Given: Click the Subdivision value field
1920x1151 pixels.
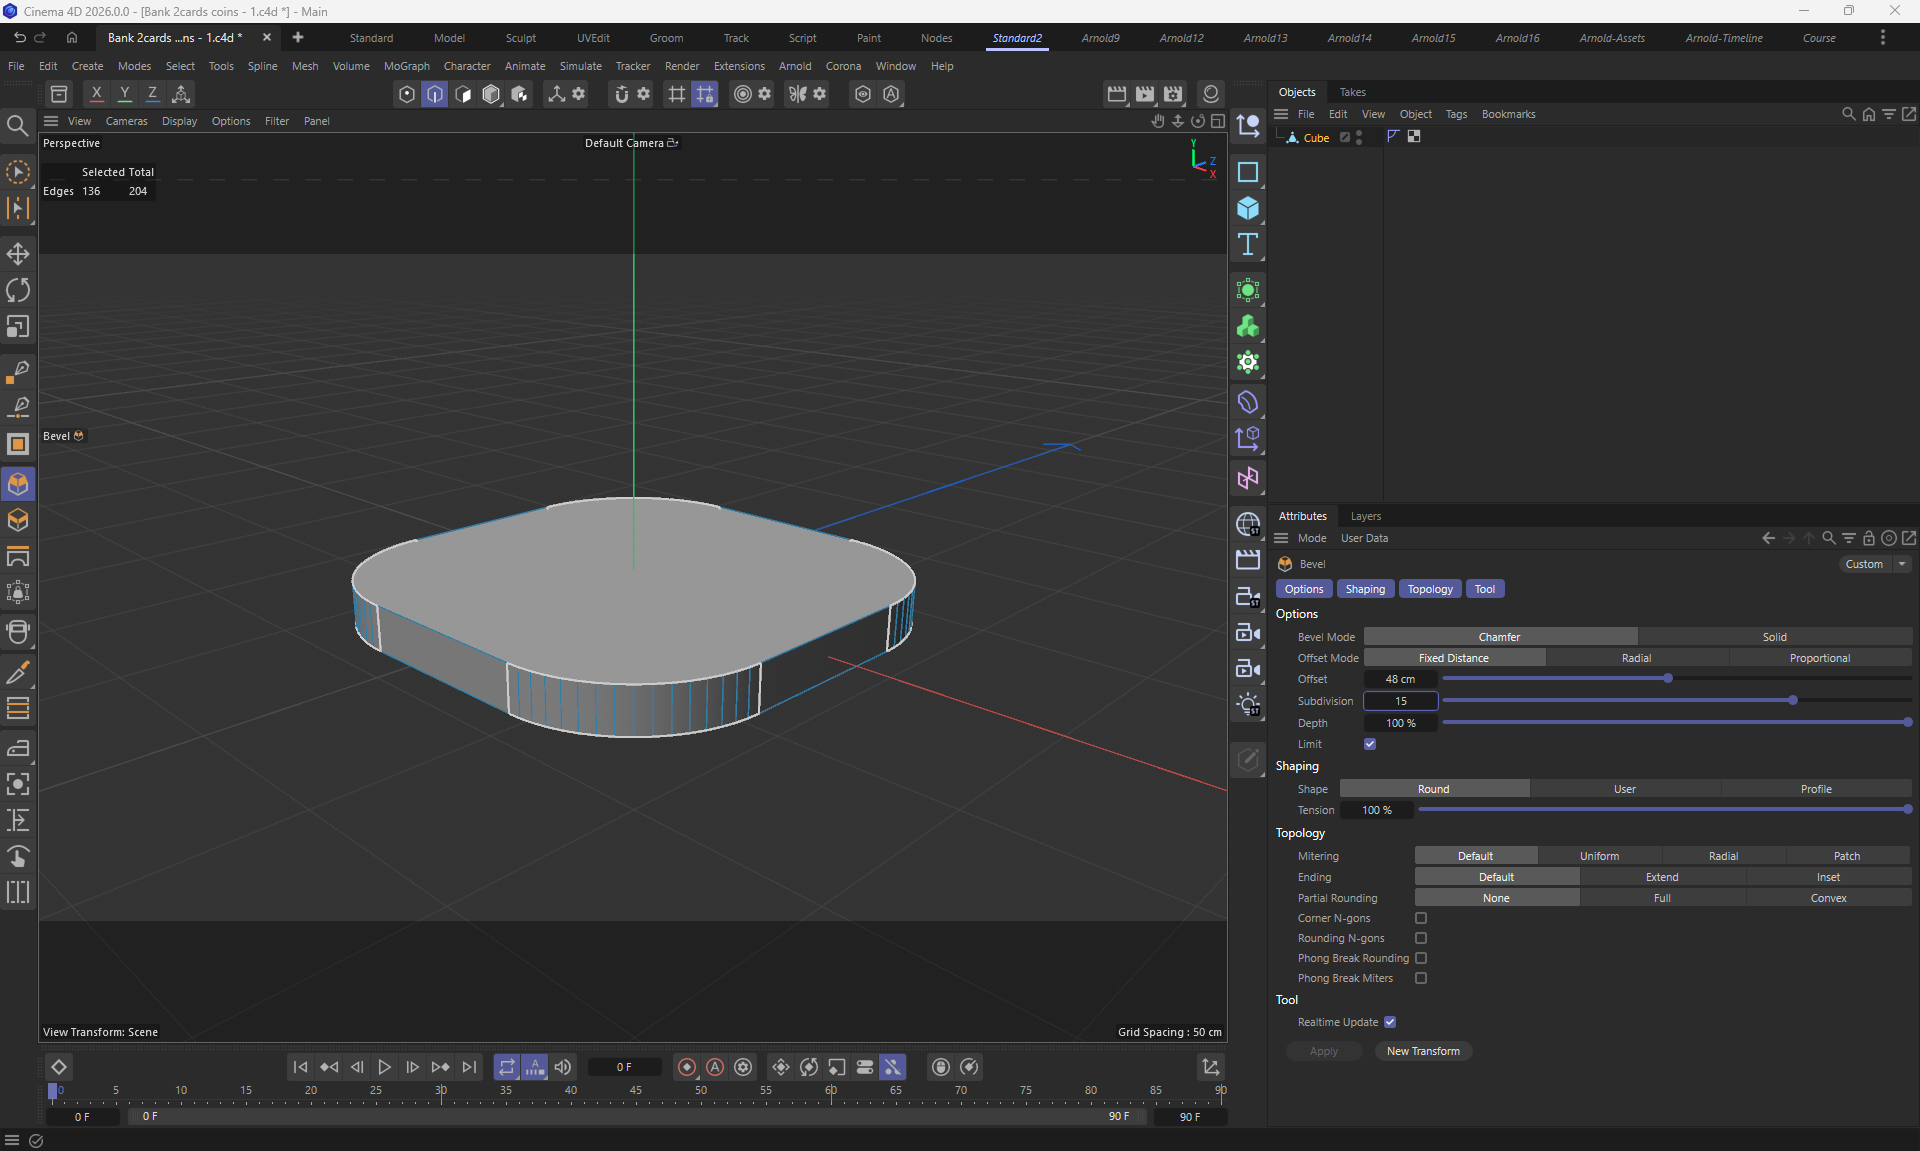Looking at the screenshot, I should [x=1400, y=701].
